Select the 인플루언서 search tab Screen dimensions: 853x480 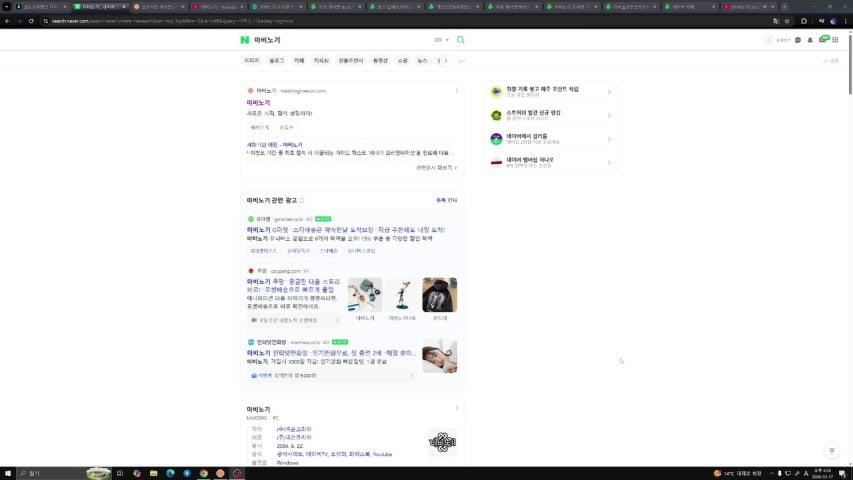pos(350,61)
